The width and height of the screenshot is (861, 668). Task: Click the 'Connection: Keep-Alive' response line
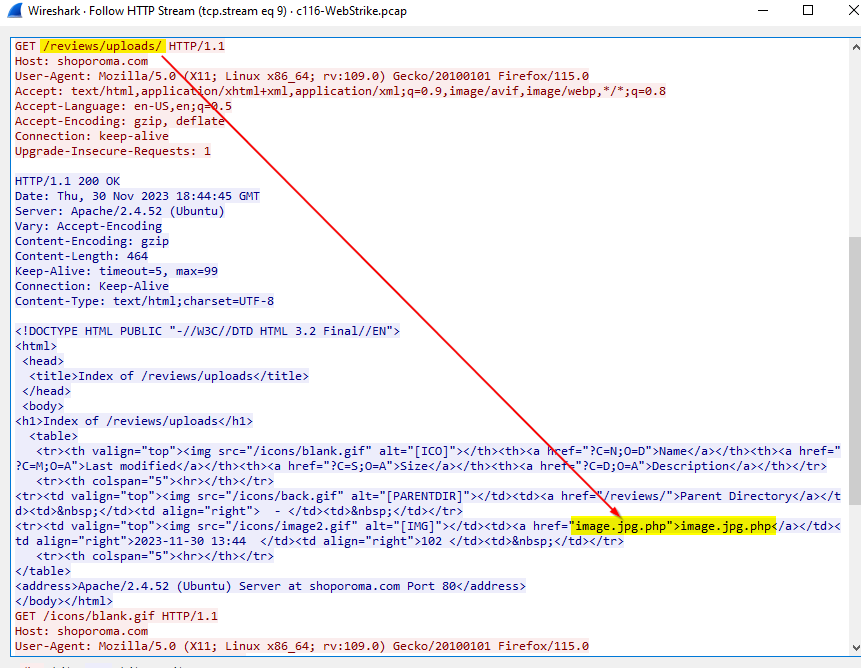[92, 286]
